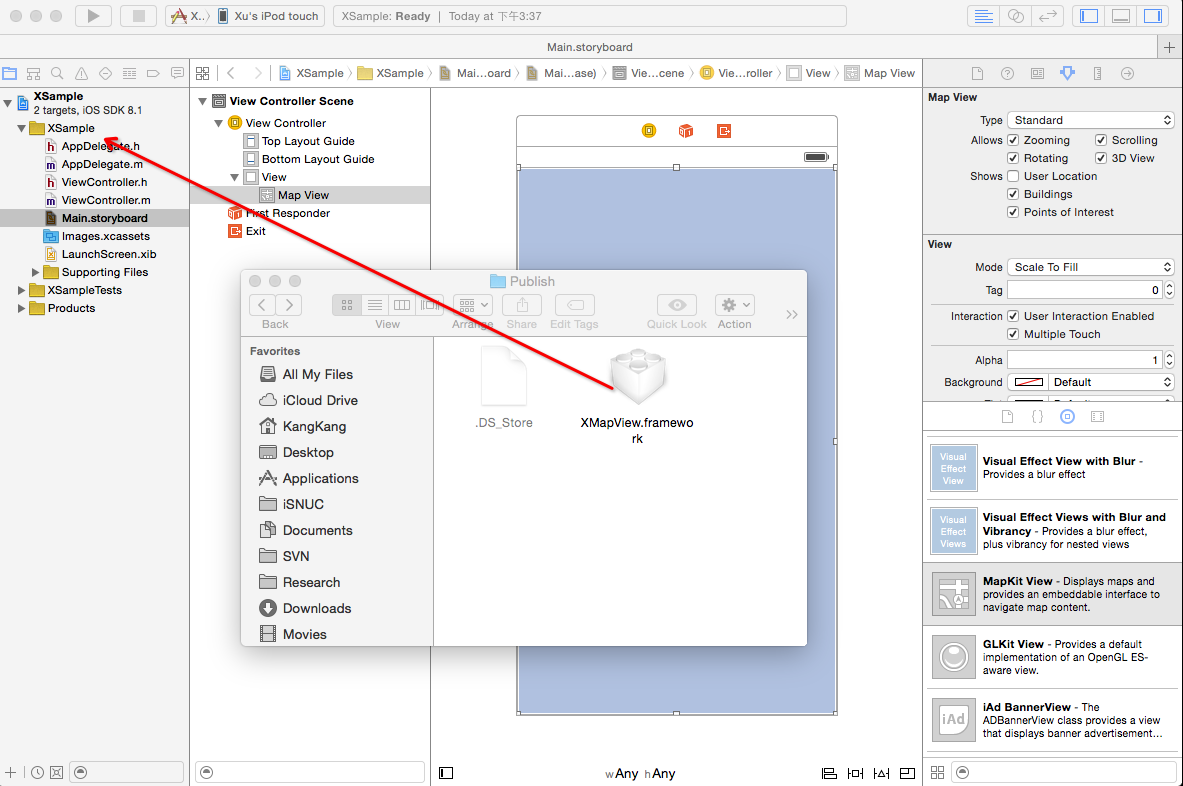1183x786 pixels.
Task: Select the Attributes inspector icon
Action: click(1067, 73)
